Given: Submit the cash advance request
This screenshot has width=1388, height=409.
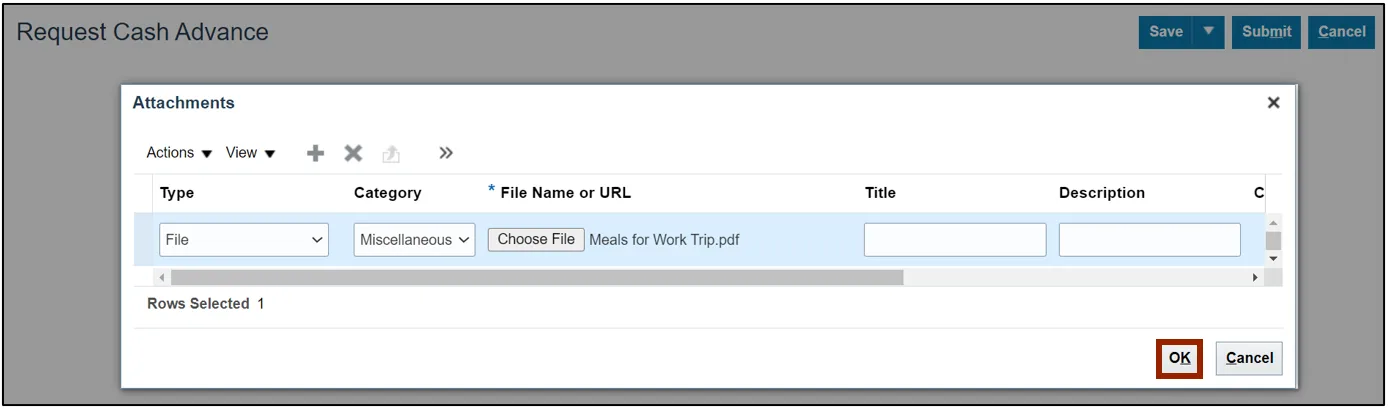Looking at the screenshot, I should (x=1266, y=32).
